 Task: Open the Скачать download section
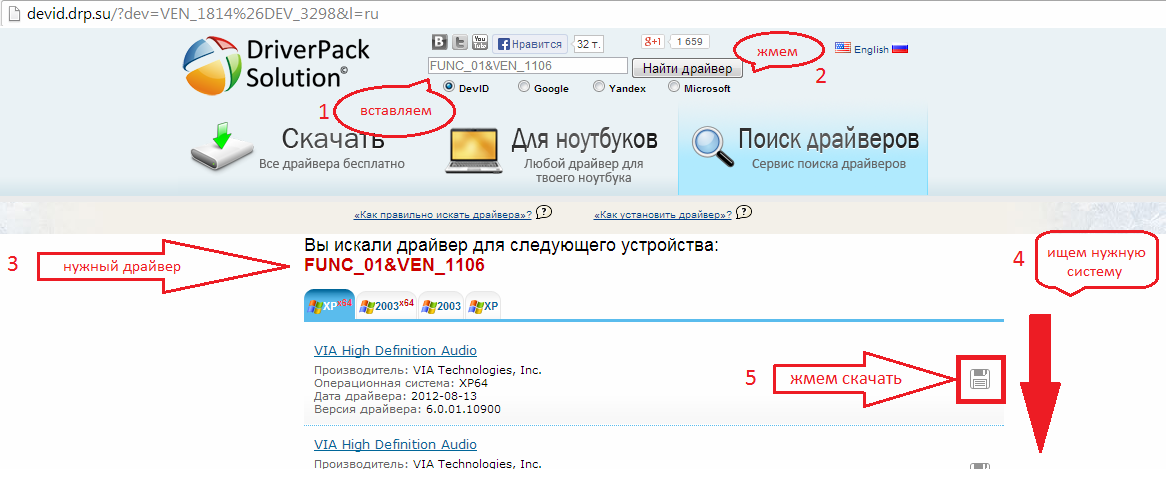pyautogui.click(x=332, y=139)
